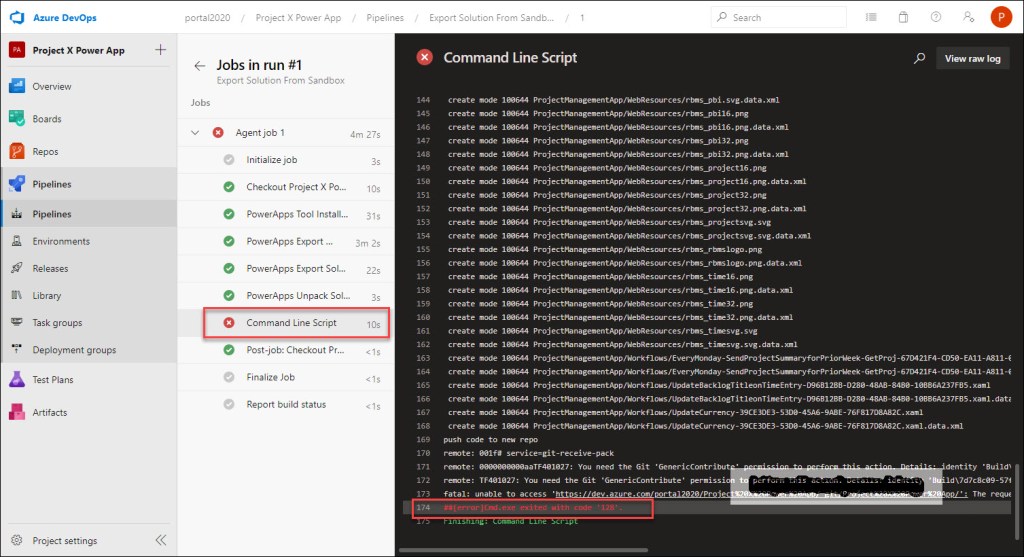Click the View raw log button
Screen dimensions: 1024x557
tap(972, 59)
